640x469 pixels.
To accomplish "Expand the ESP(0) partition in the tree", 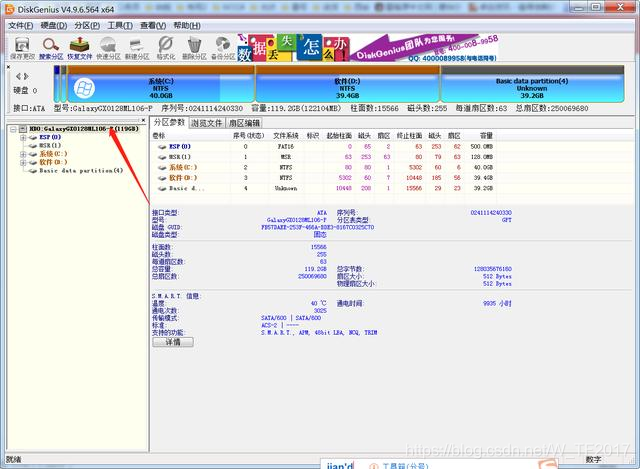I will (23, 138).
